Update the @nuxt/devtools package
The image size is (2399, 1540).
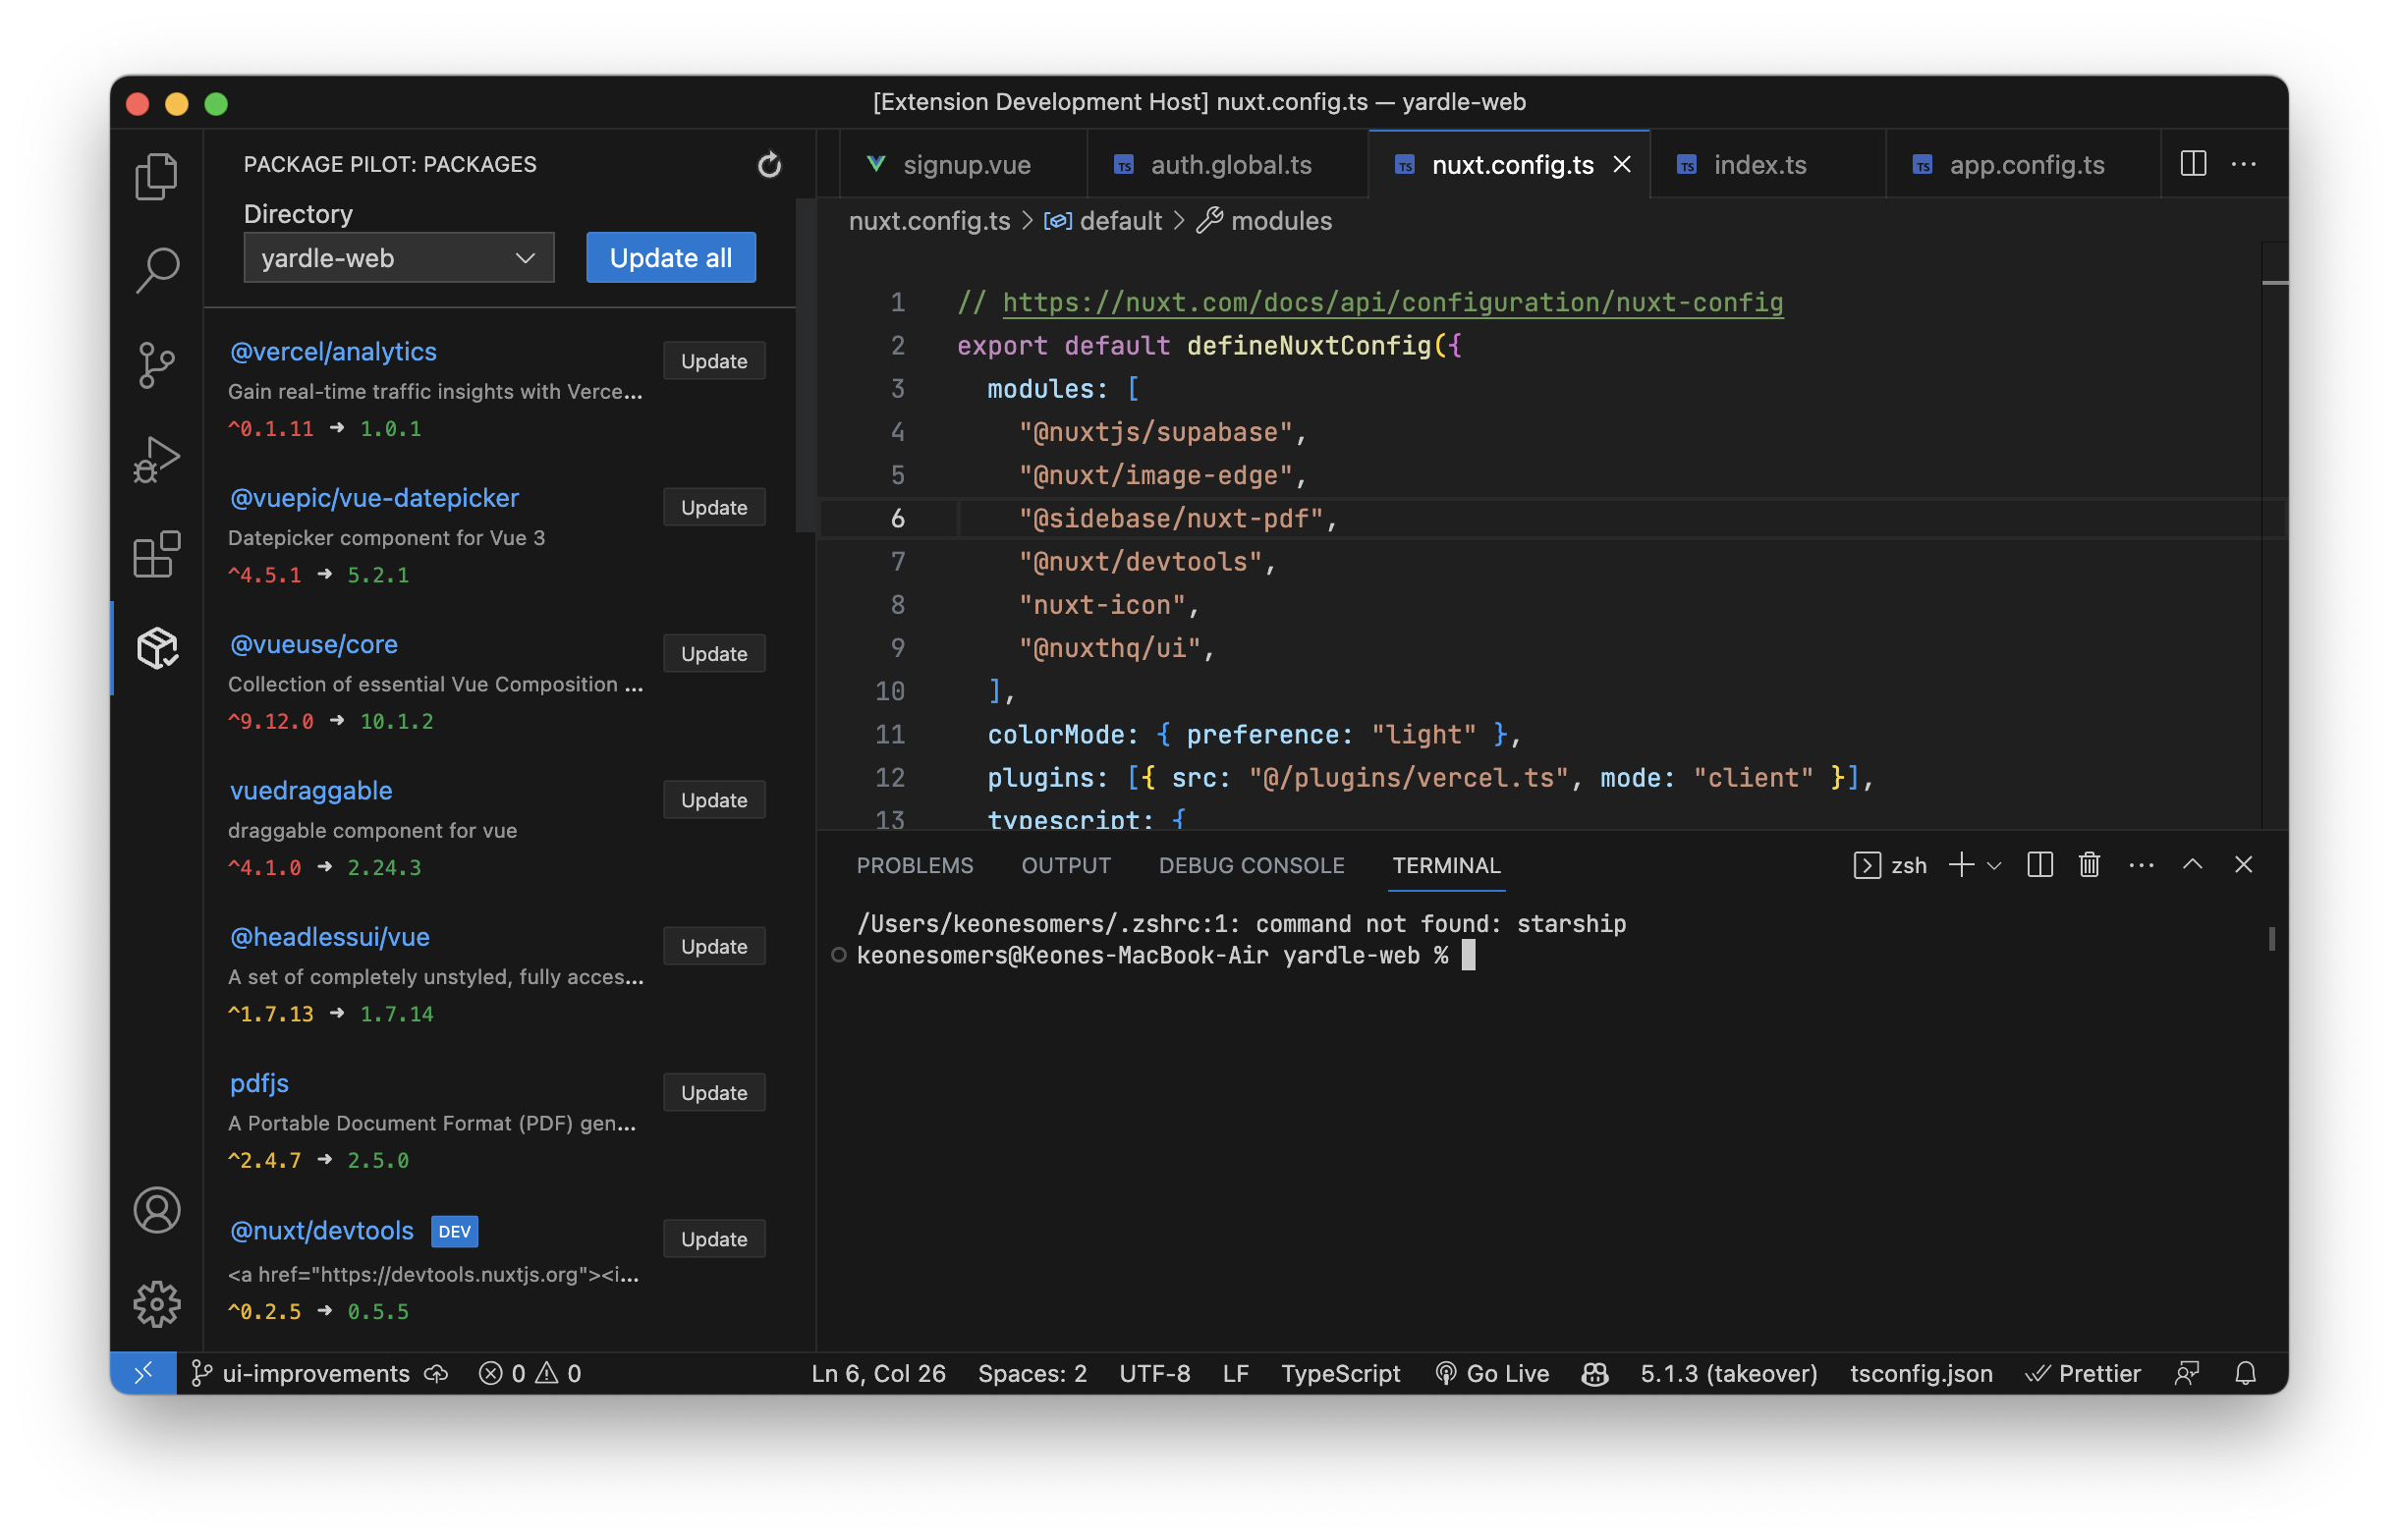coord(713,1238)
